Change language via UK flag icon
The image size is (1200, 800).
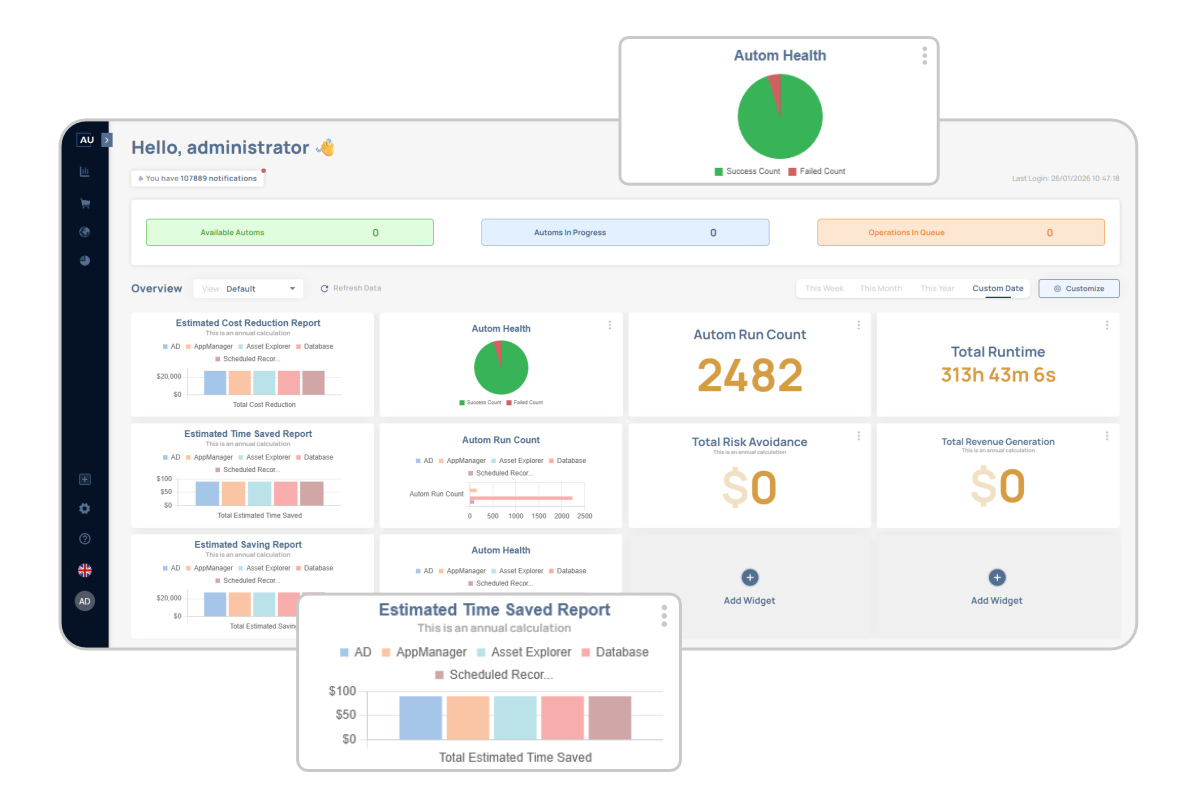[85, 570]
